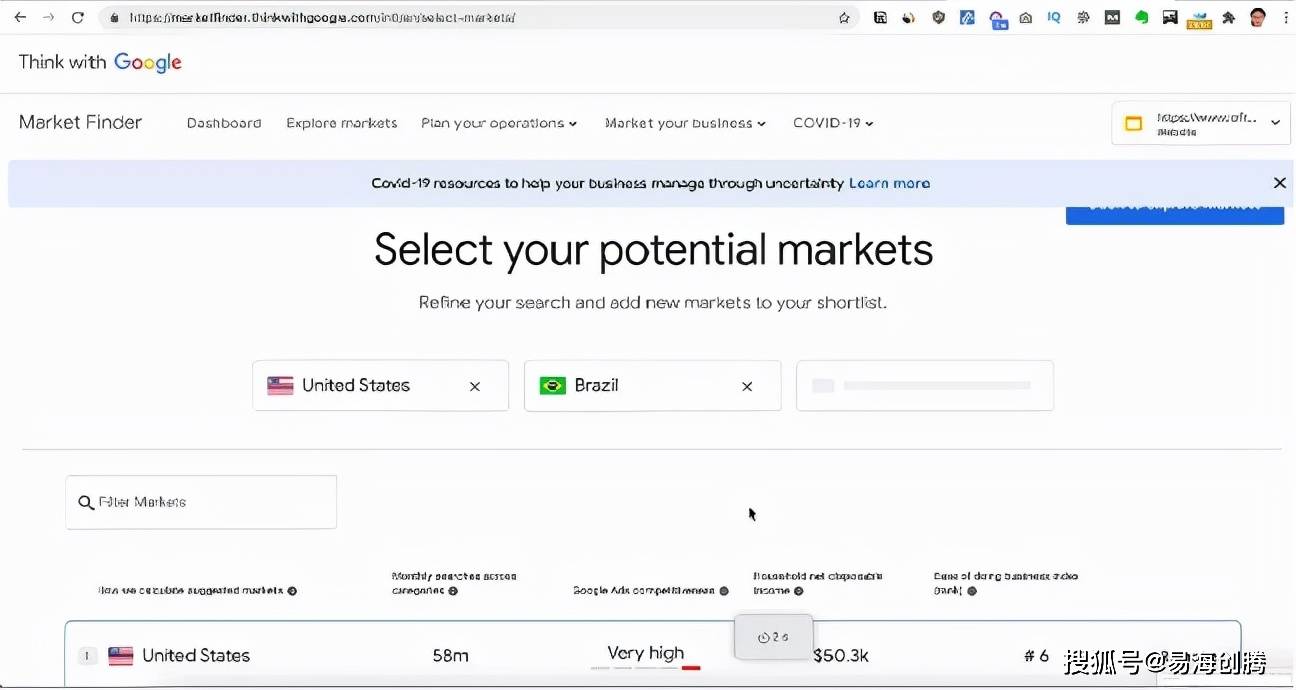The image size is (1296, 690).
Task: Click the Brazil flag in the shortlist chip
Action: tap(553, 386)
